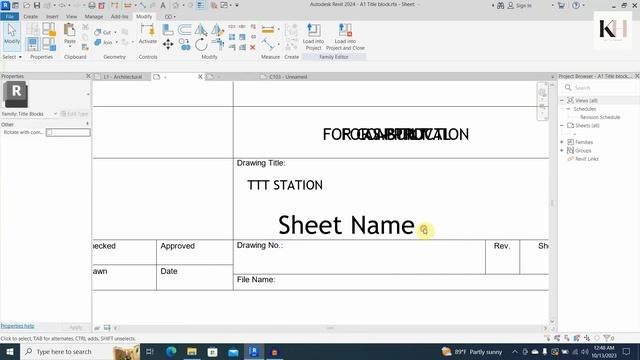
Task: Click the horizontal scrollbar of the drawing view
Action: (x=330, y=328)
